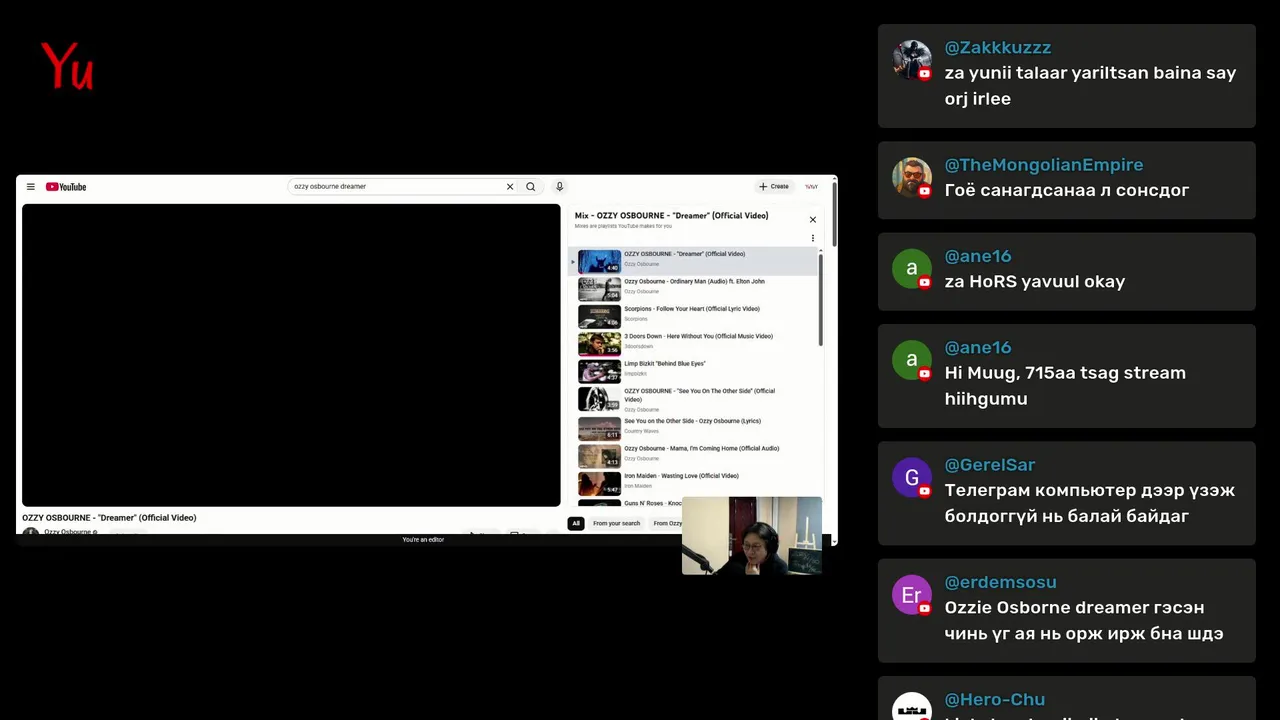
Task: Open the Mix playlist three-dot menu
Action: point(813,238)
